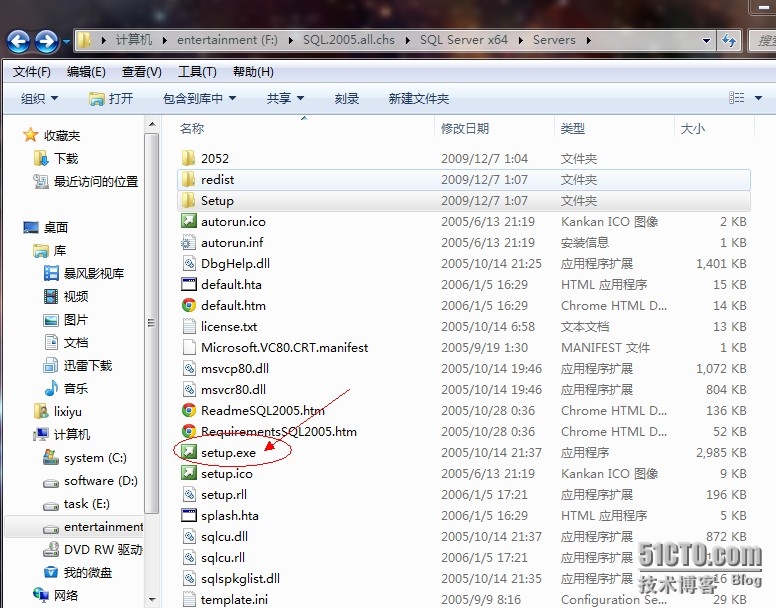Select the Microsoft.VC80.CRT.manifest file icon

click(189, 347)
